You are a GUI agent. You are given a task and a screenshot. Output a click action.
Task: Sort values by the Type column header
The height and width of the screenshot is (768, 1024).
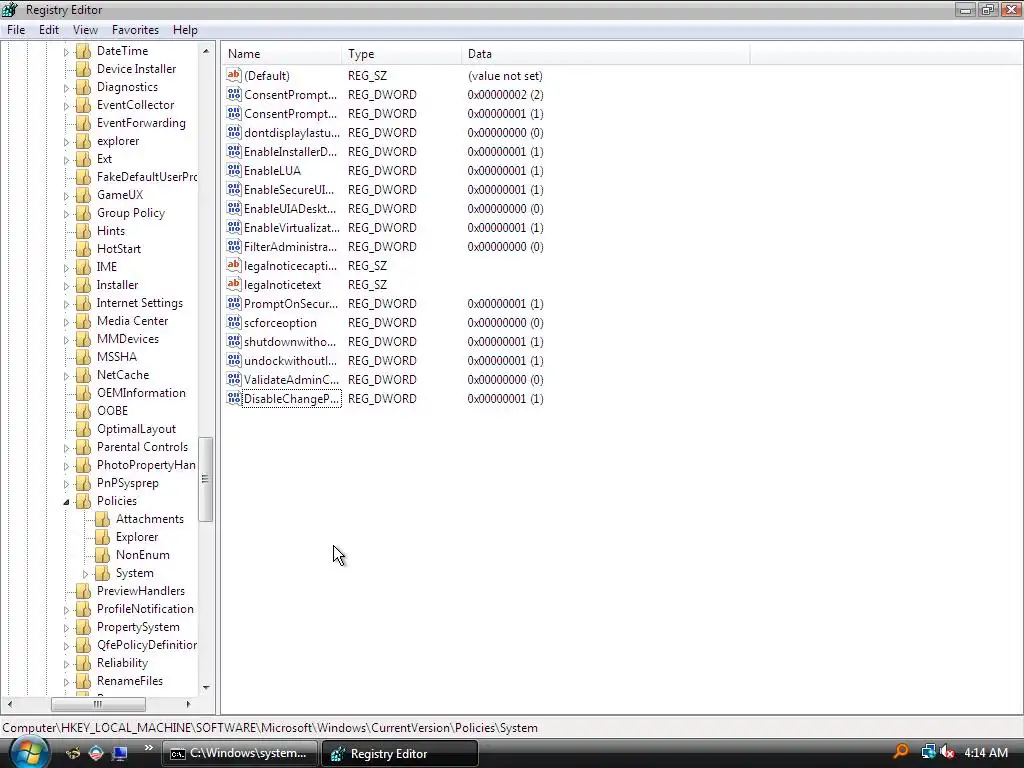coord(401,54)
